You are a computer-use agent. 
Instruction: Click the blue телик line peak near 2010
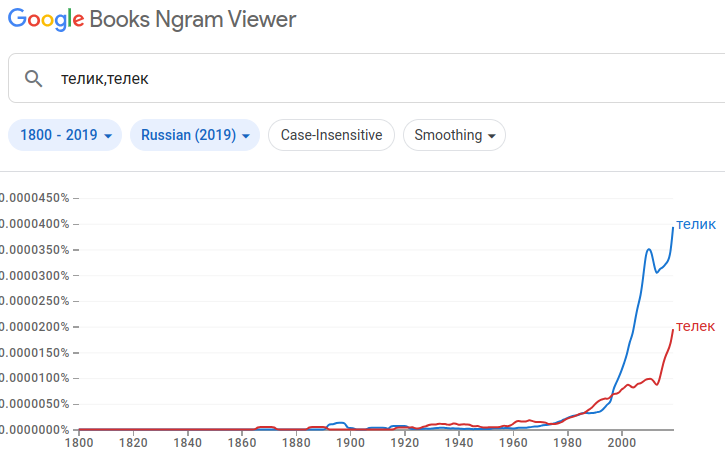coord(649,249)
